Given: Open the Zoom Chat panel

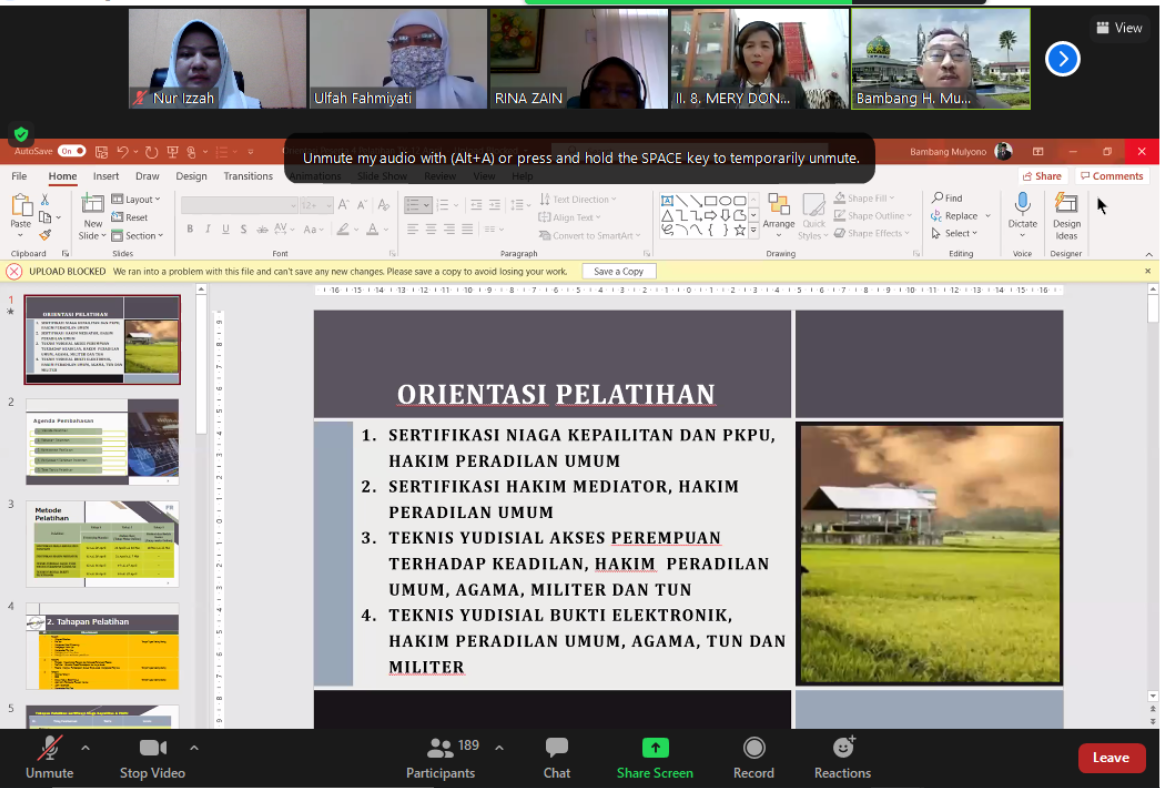Looking at the screenshot, I should pos(556,757).
